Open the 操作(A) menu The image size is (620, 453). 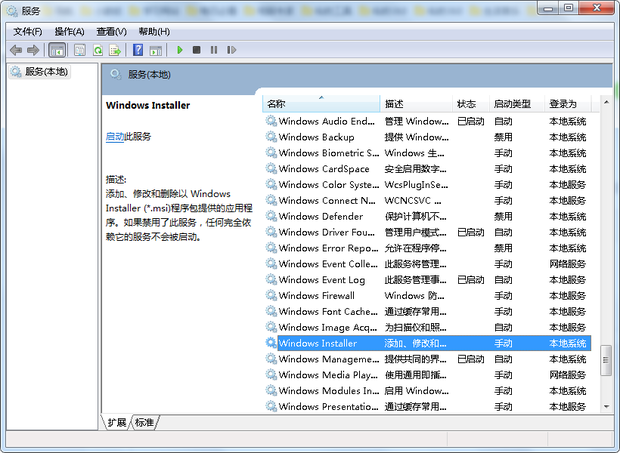70,31
